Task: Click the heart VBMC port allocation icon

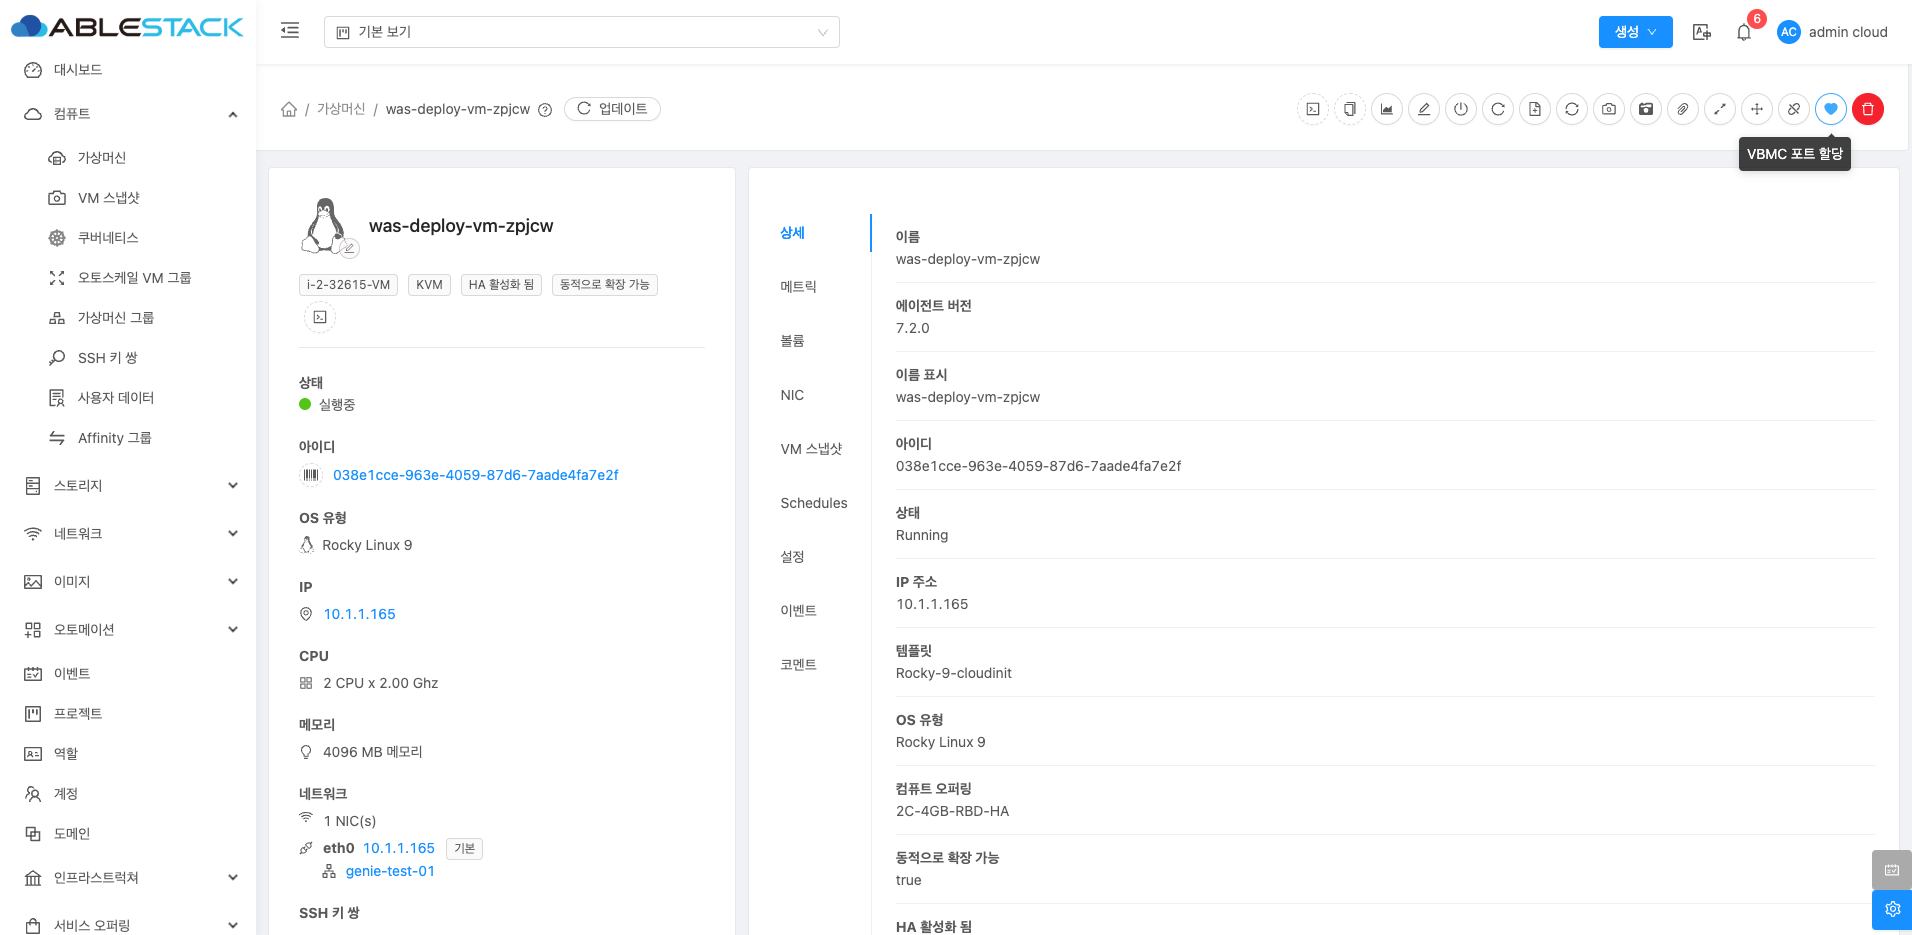Action: [1830, 109]
